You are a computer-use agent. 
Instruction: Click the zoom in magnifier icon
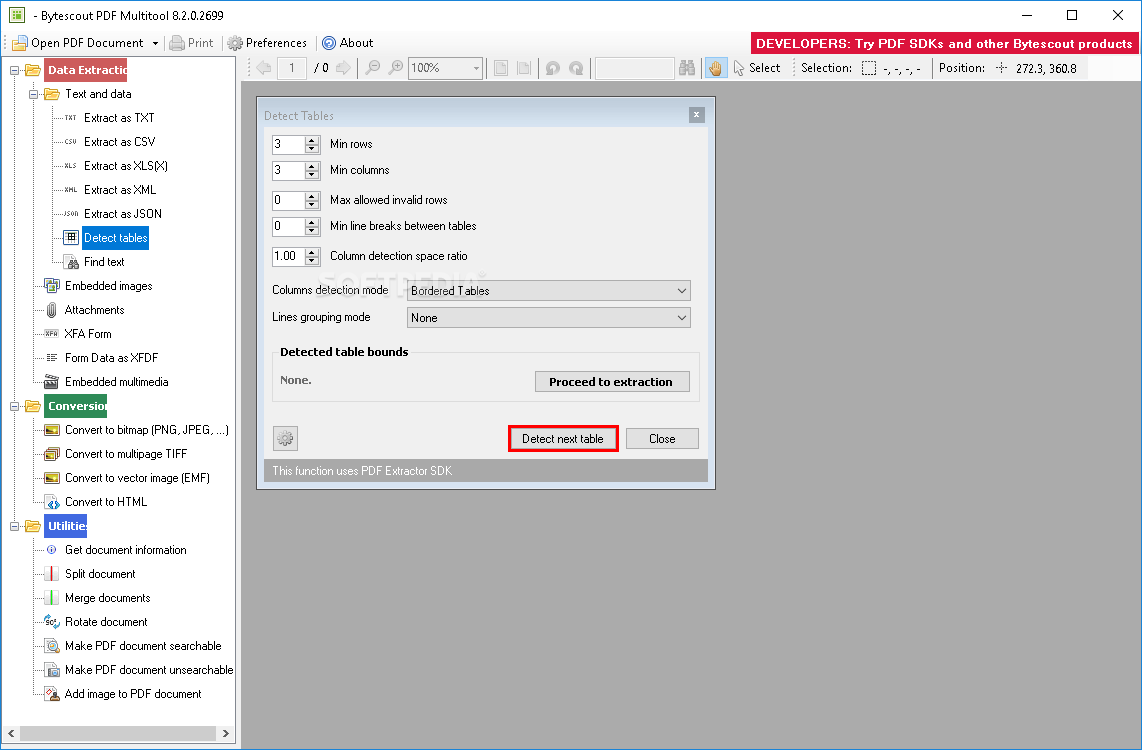tap(395, 68)
